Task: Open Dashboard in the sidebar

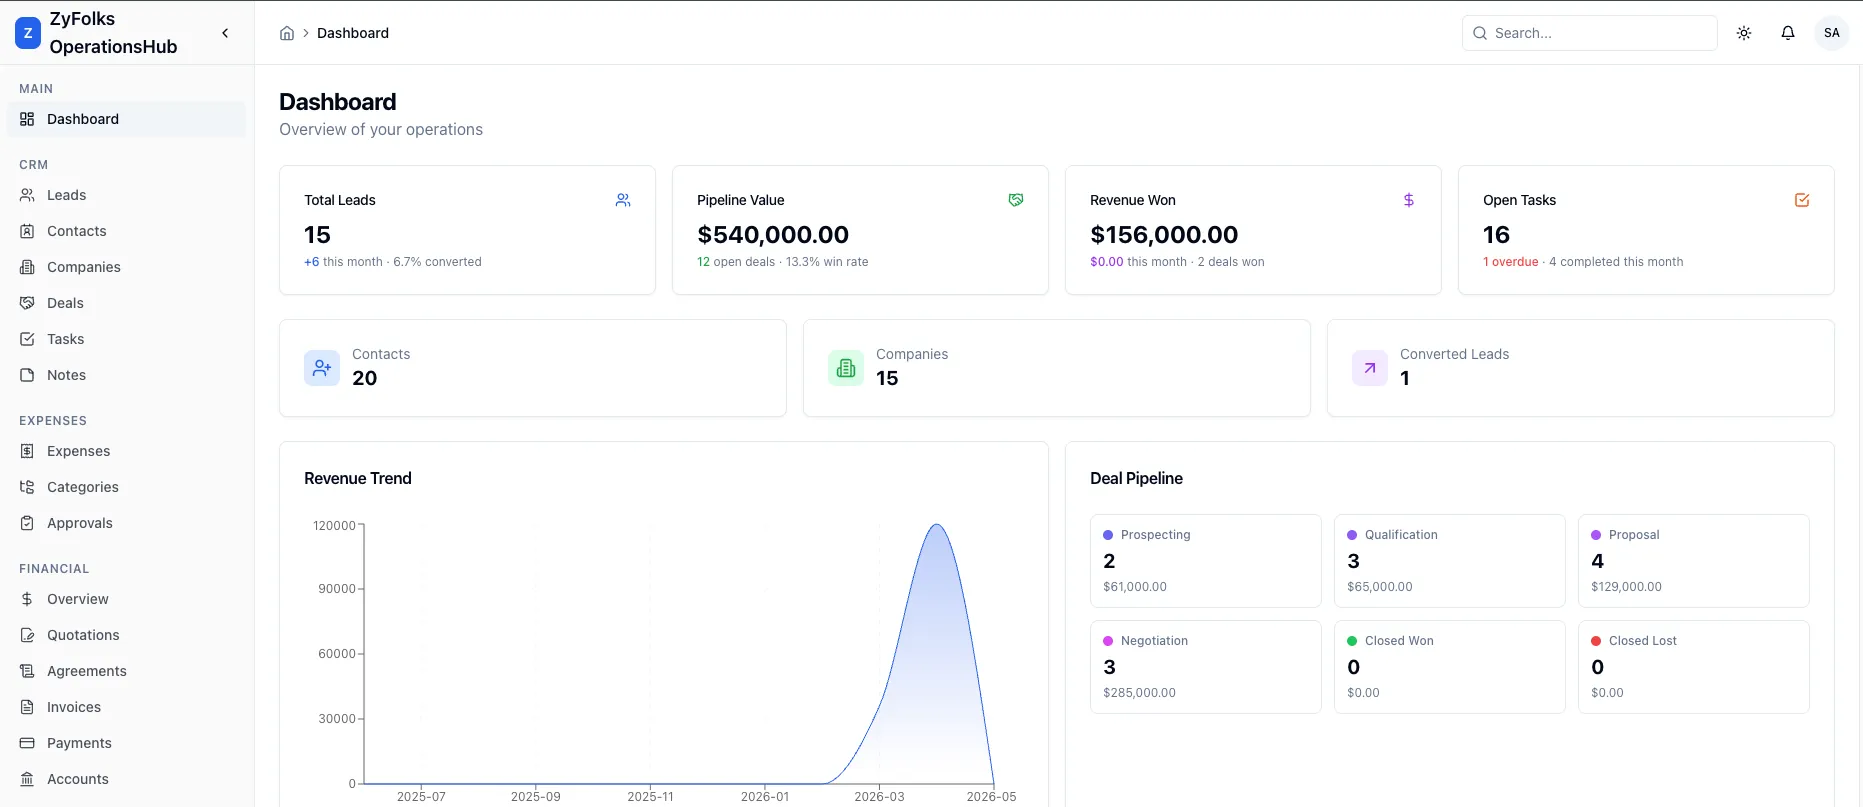Action: (x=127, y=119)
